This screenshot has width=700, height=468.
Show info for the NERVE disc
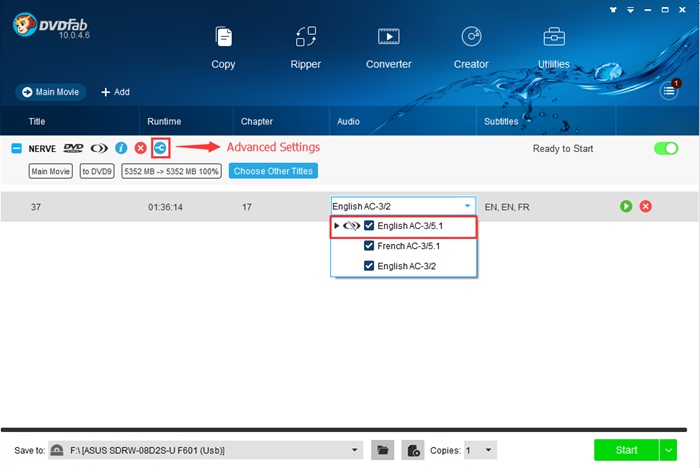click(121, 148)
